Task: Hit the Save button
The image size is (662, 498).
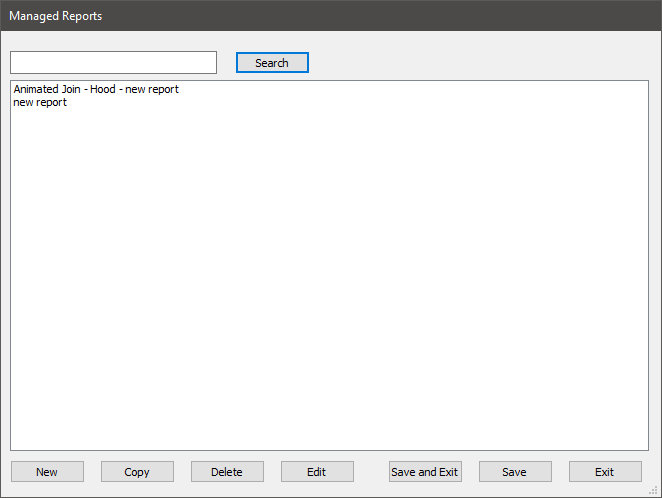Action: coord(515,472)
